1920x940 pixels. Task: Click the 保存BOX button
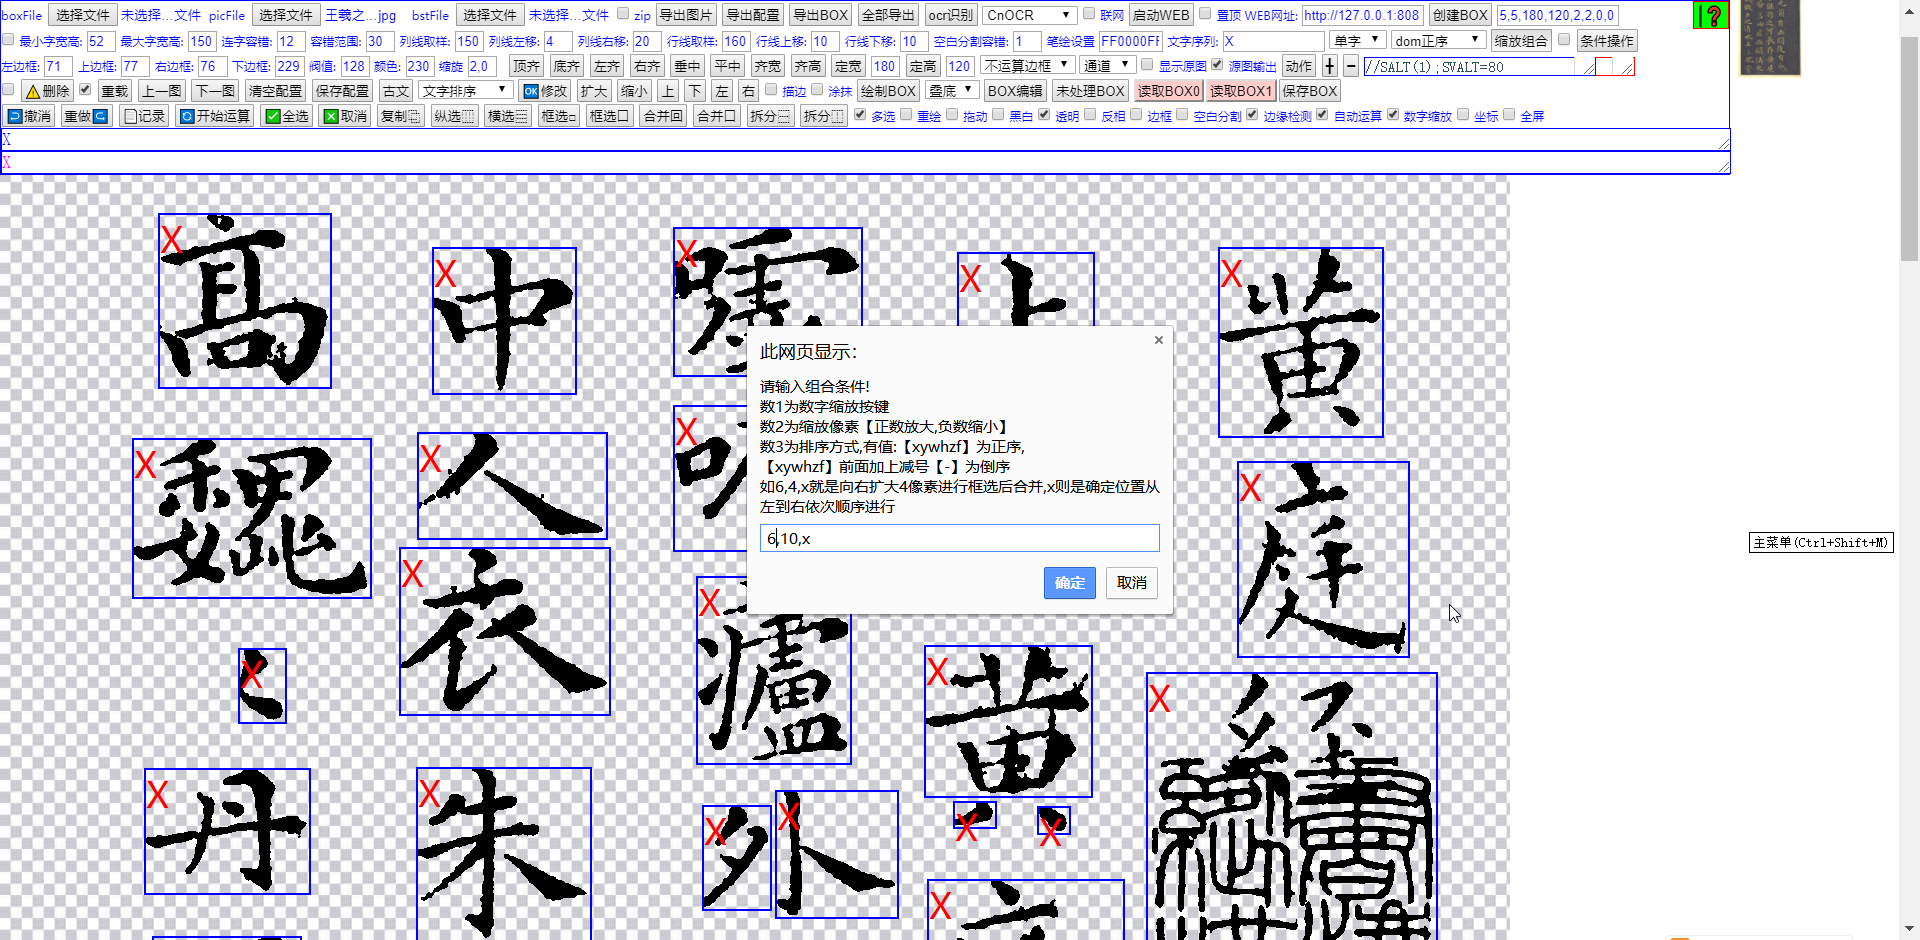click(1309, 91)
